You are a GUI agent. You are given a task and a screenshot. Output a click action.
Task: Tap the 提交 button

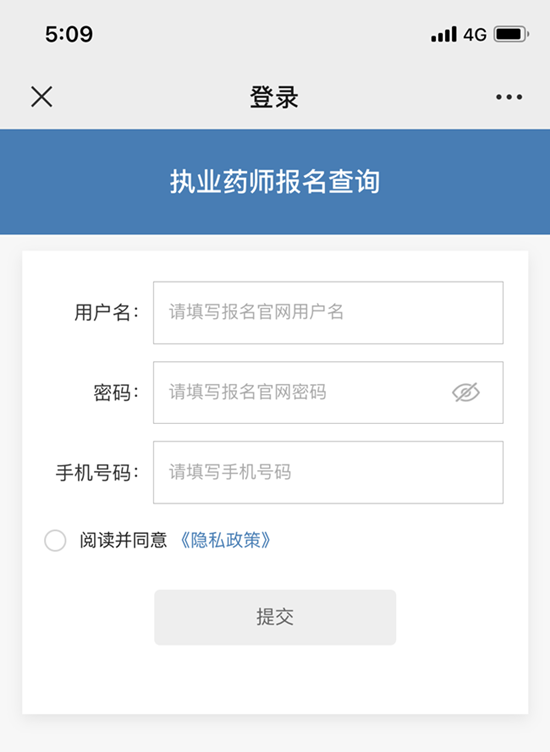click(x=275, y=617)
